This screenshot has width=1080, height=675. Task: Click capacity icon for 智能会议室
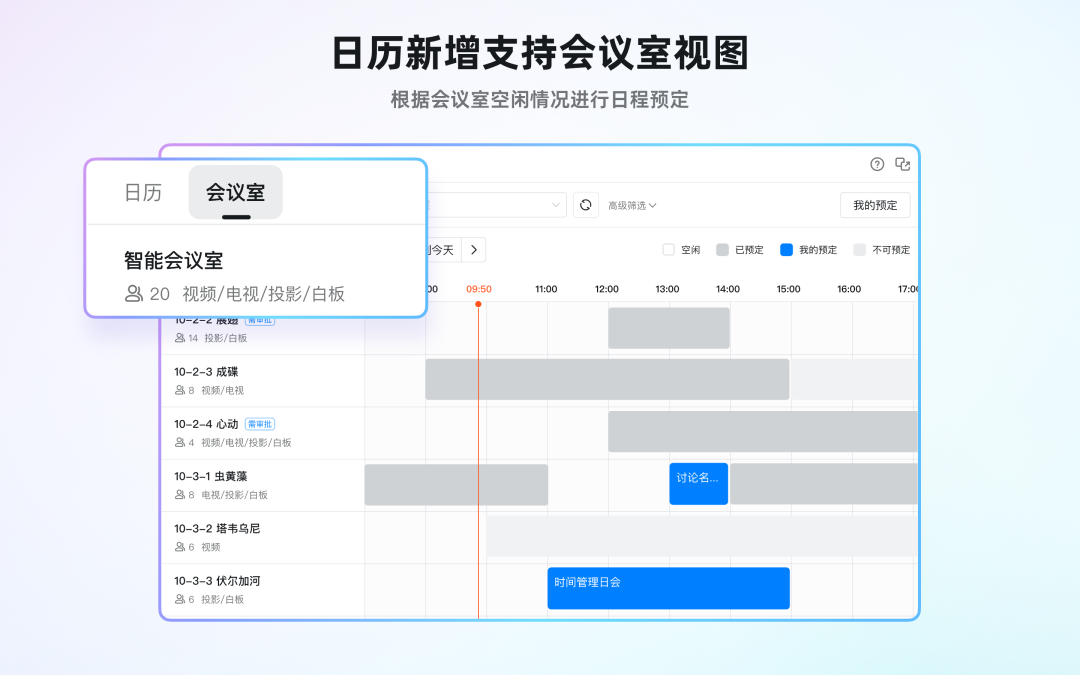pos(134,294)
